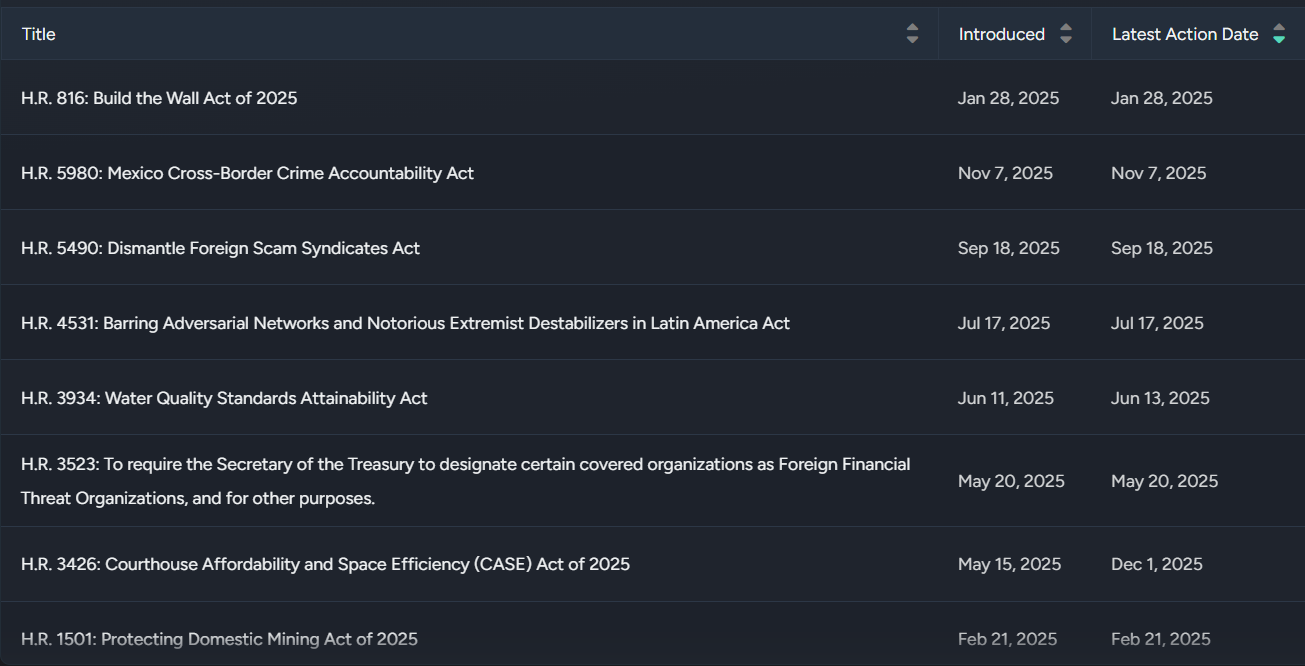Click the Dec 1, 2025 latest action date
The height and width of the screenshot is (666, 1305).
[1156, 564]
